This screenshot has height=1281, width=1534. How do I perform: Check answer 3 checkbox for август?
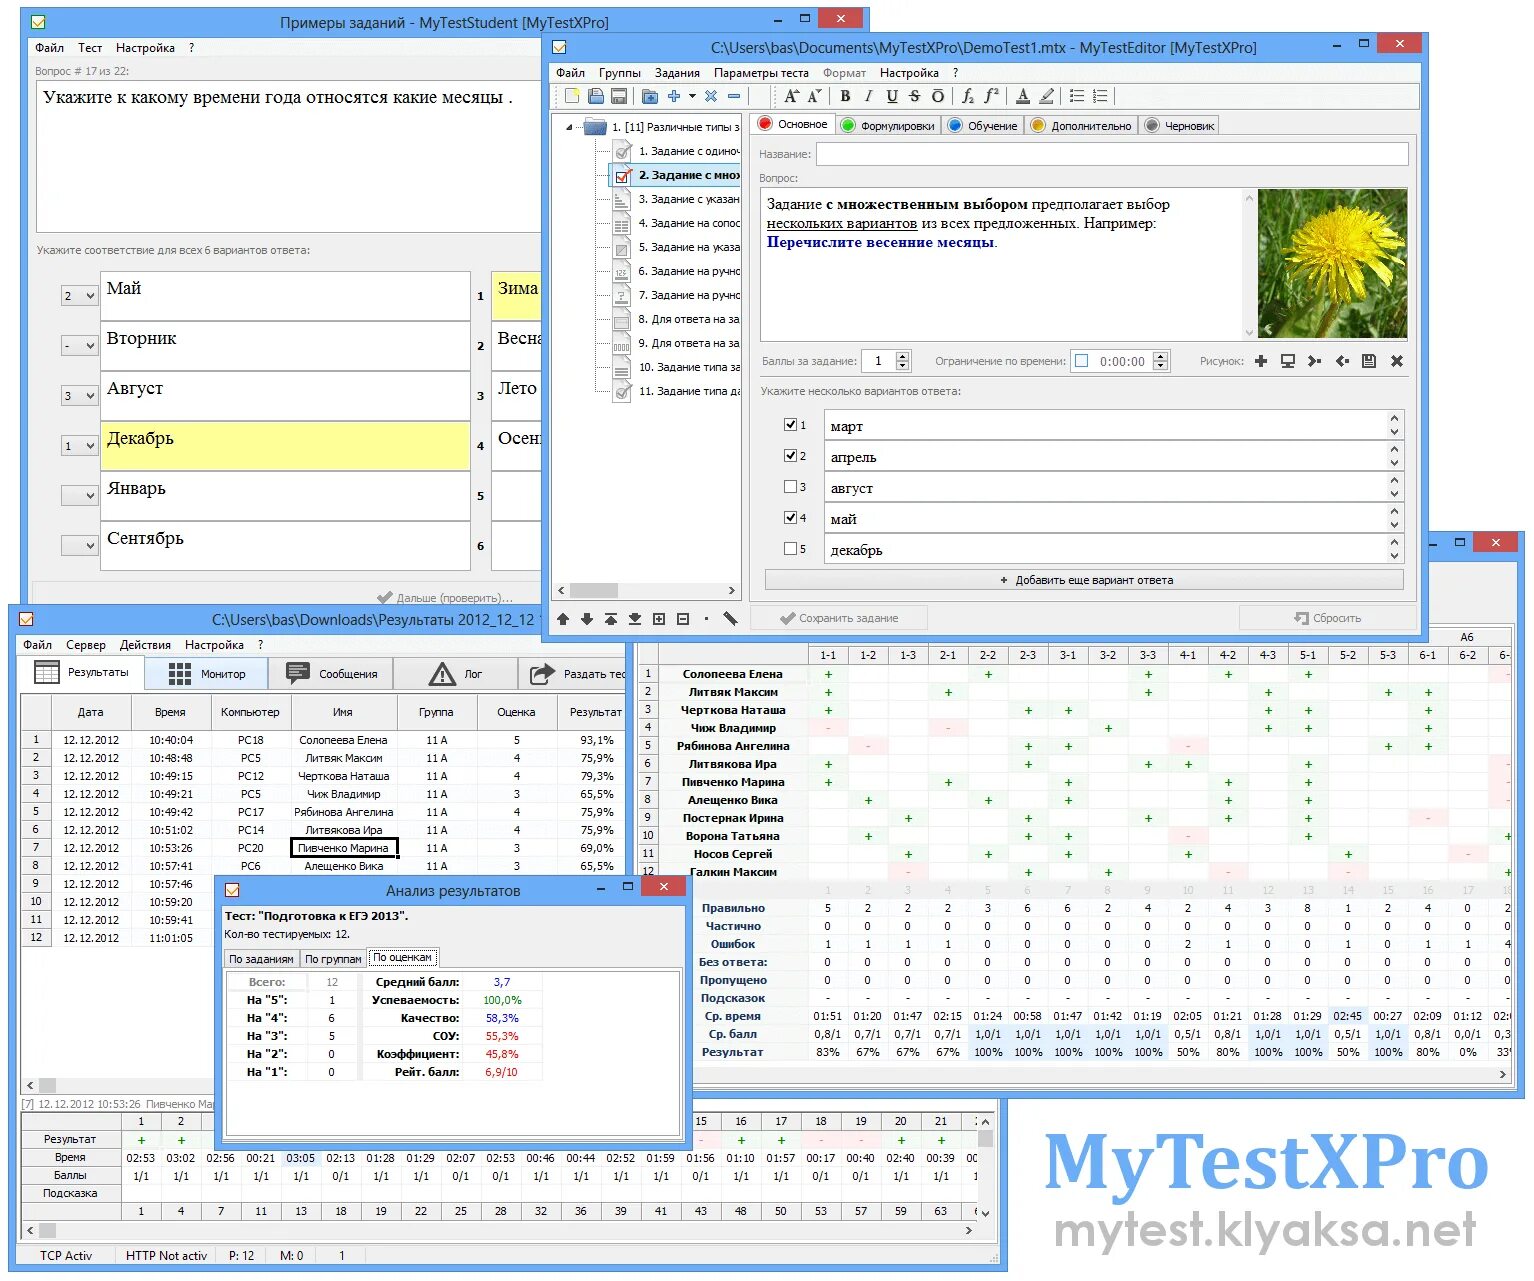pyautogui.click(x=791, y=487)
